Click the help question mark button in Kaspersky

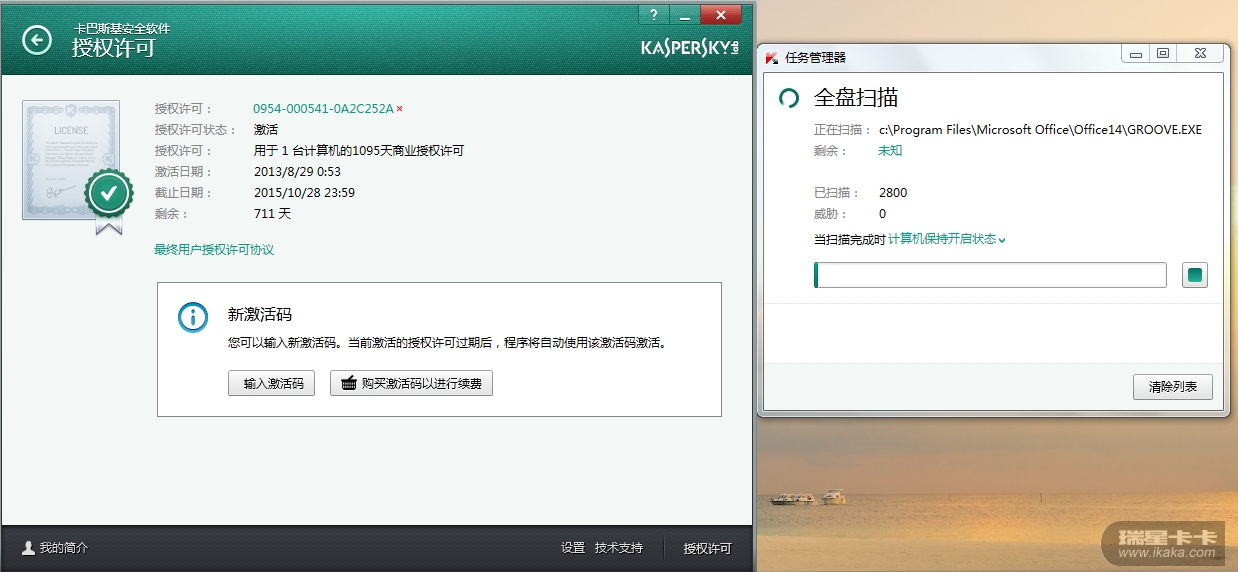click(x=654, y=14)
